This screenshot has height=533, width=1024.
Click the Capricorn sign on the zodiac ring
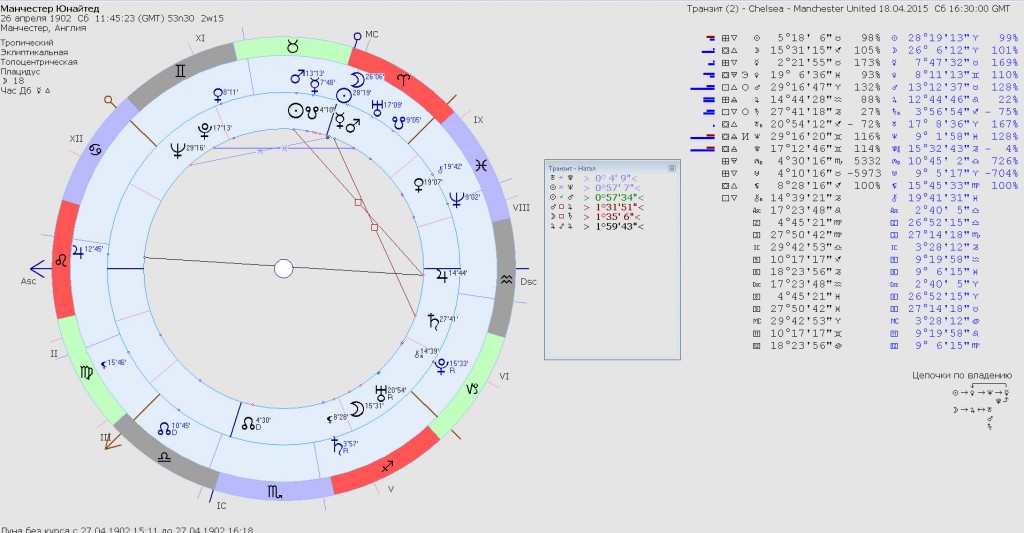coord(472,388)
